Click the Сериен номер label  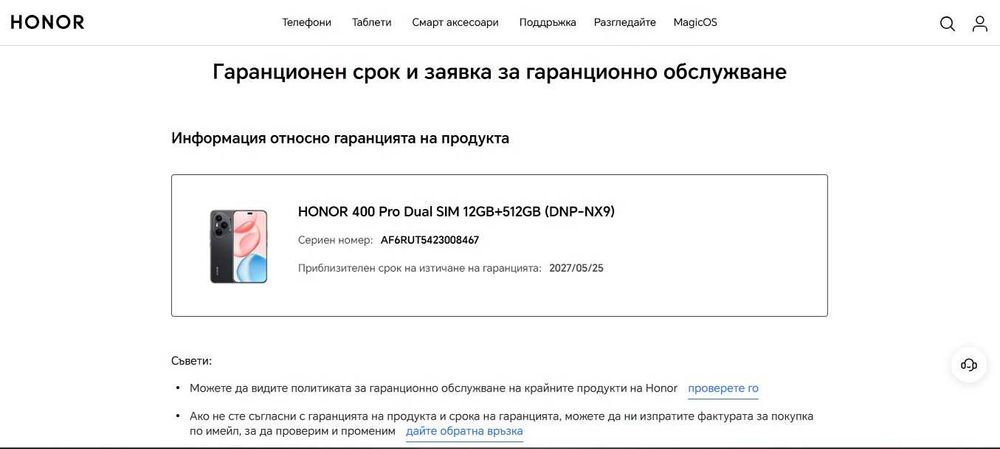[x=335, y=240]
